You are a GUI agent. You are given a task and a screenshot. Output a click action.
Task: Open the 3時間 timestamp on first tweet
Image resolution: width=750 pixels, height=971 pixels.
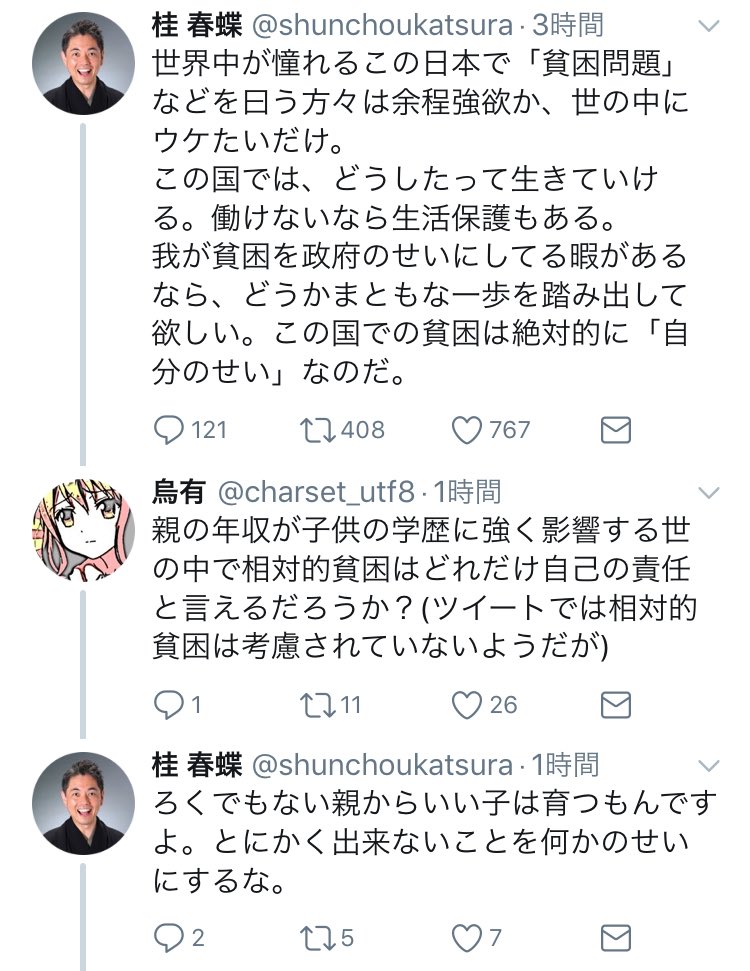point(569,23)
